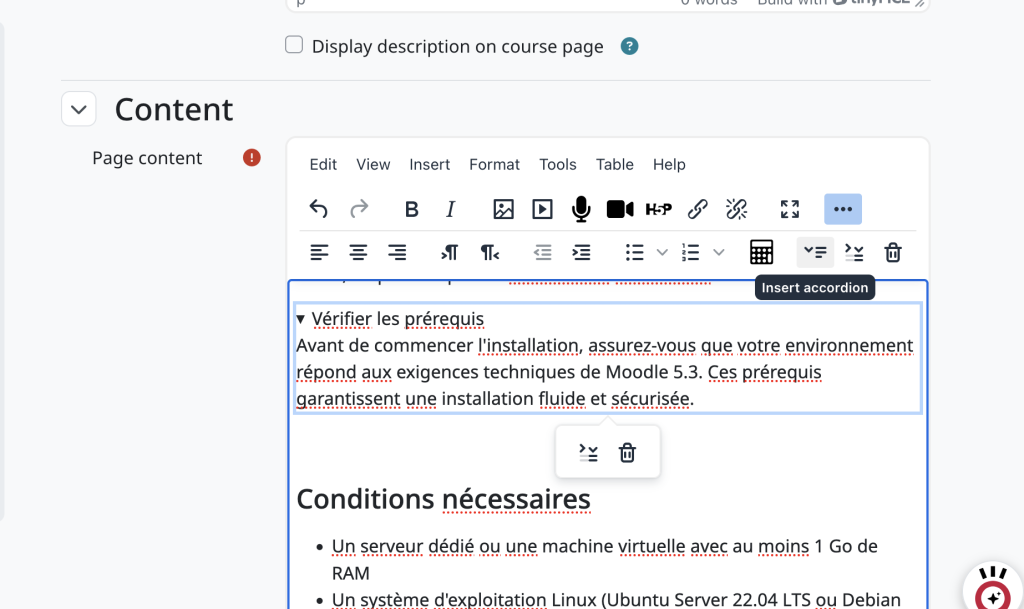Insert H5P content
This screenshot has width=1024, height=609.
coord(658,209)
